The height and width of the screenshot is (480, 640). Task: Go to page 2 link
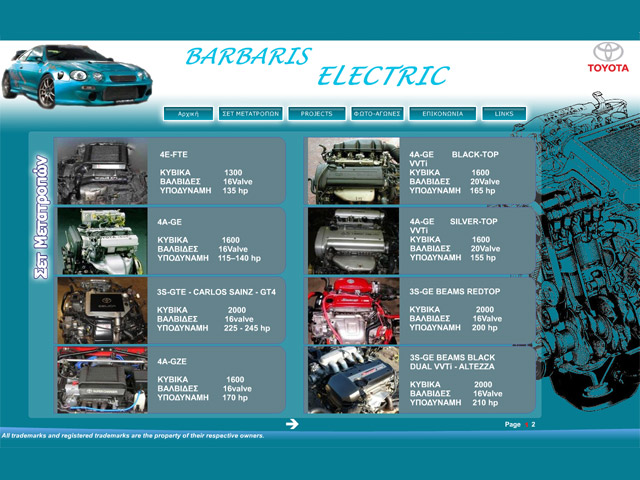[x=533, y=424]
